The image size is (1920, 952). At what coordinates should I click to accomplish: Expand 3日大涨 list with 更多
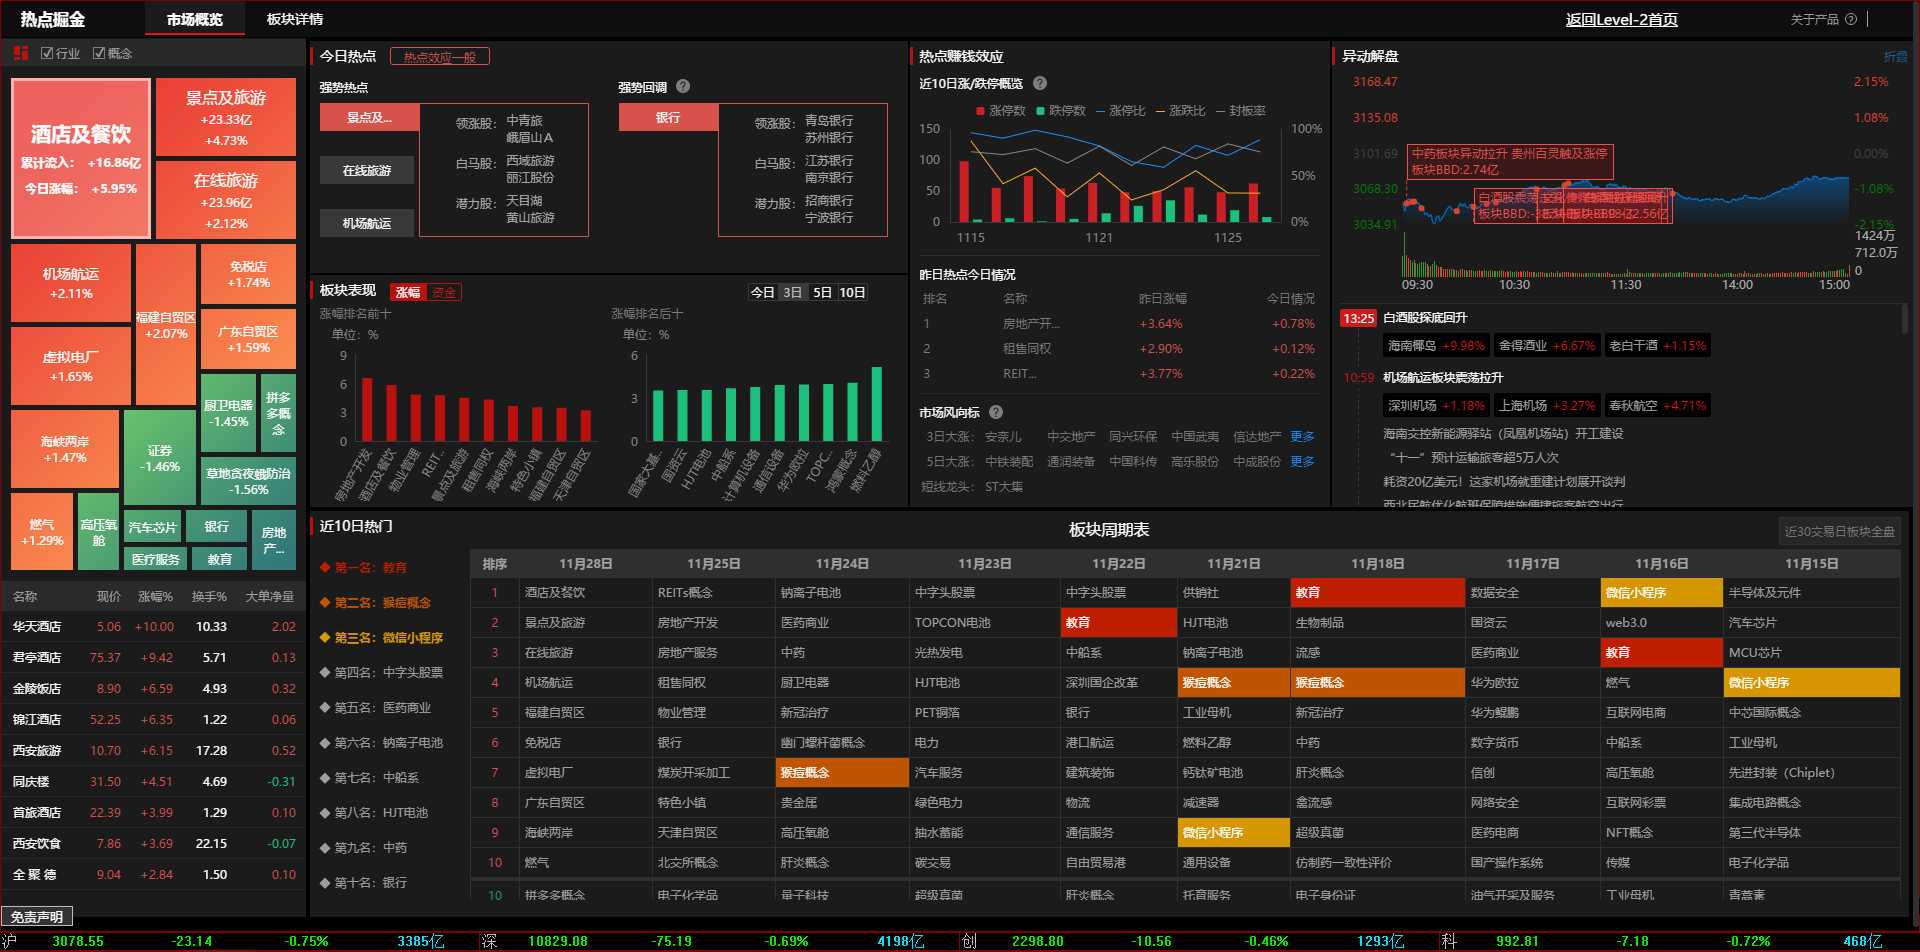click(x=1302, y=436)
